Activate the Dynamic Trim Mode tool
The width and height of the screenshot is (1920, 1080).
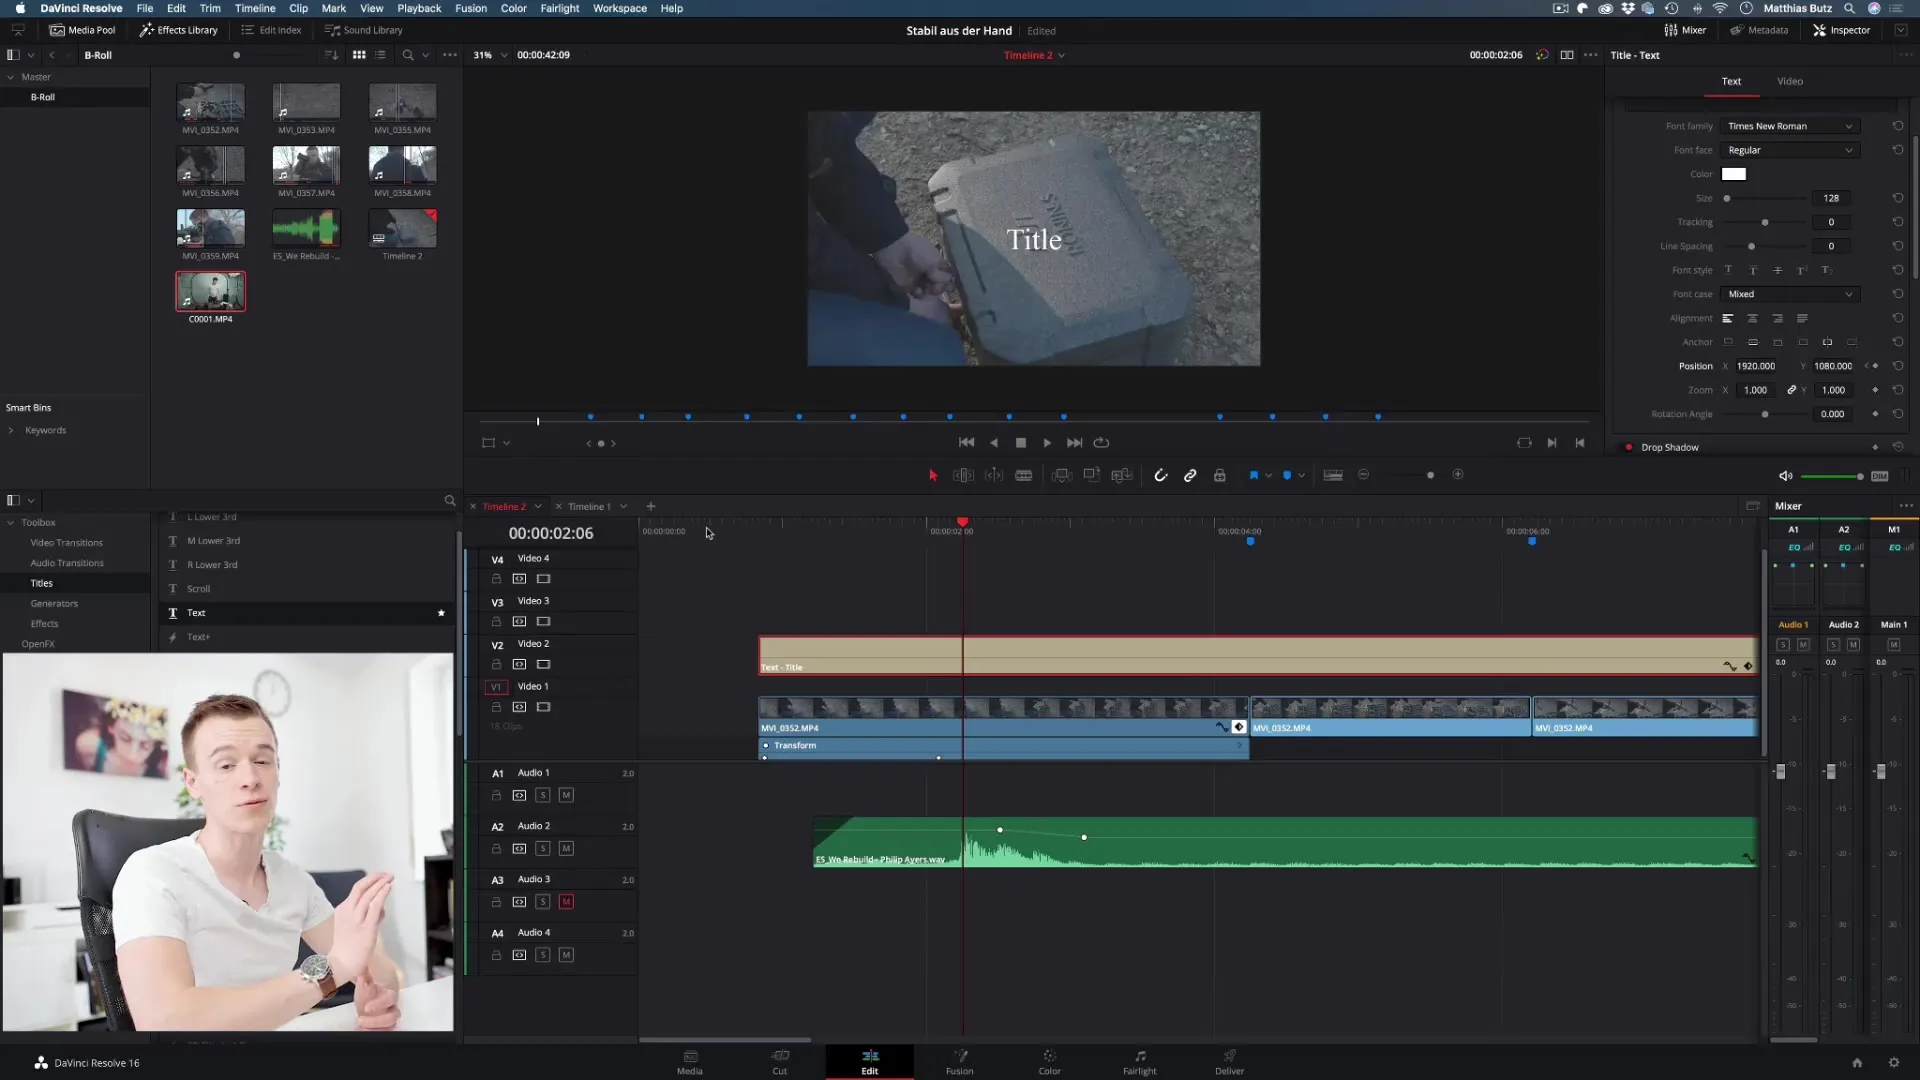[x=994, y=476]
